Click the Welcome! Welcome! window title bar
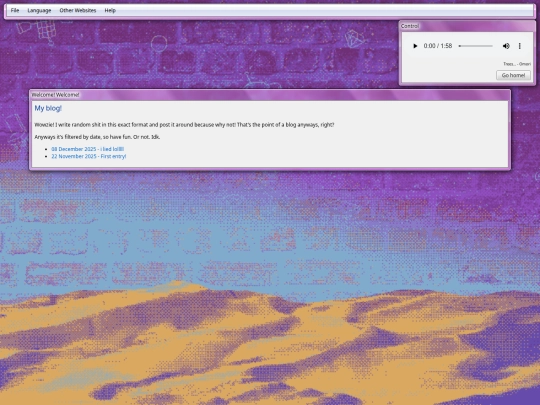Image resolution: width=540 pixels, height=405 pixels. point(270,95)
